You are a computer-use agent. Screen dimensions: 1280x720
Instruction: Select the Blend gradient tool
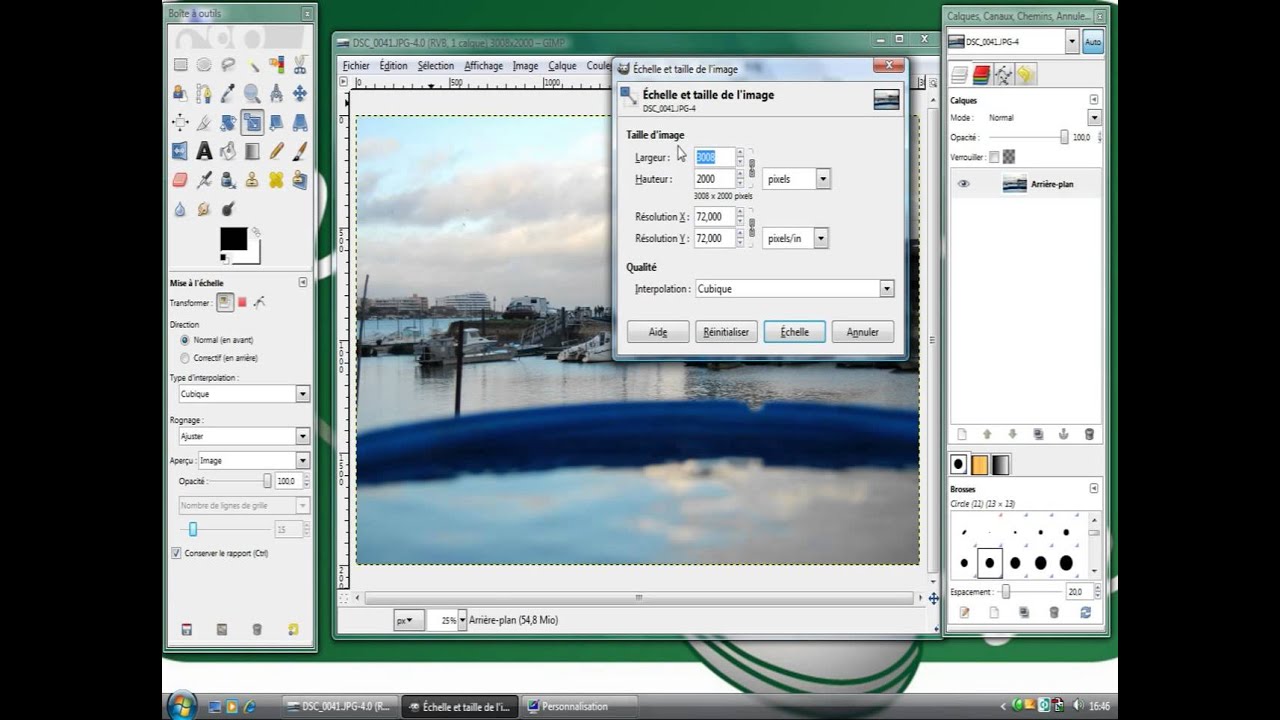(252, 151)
